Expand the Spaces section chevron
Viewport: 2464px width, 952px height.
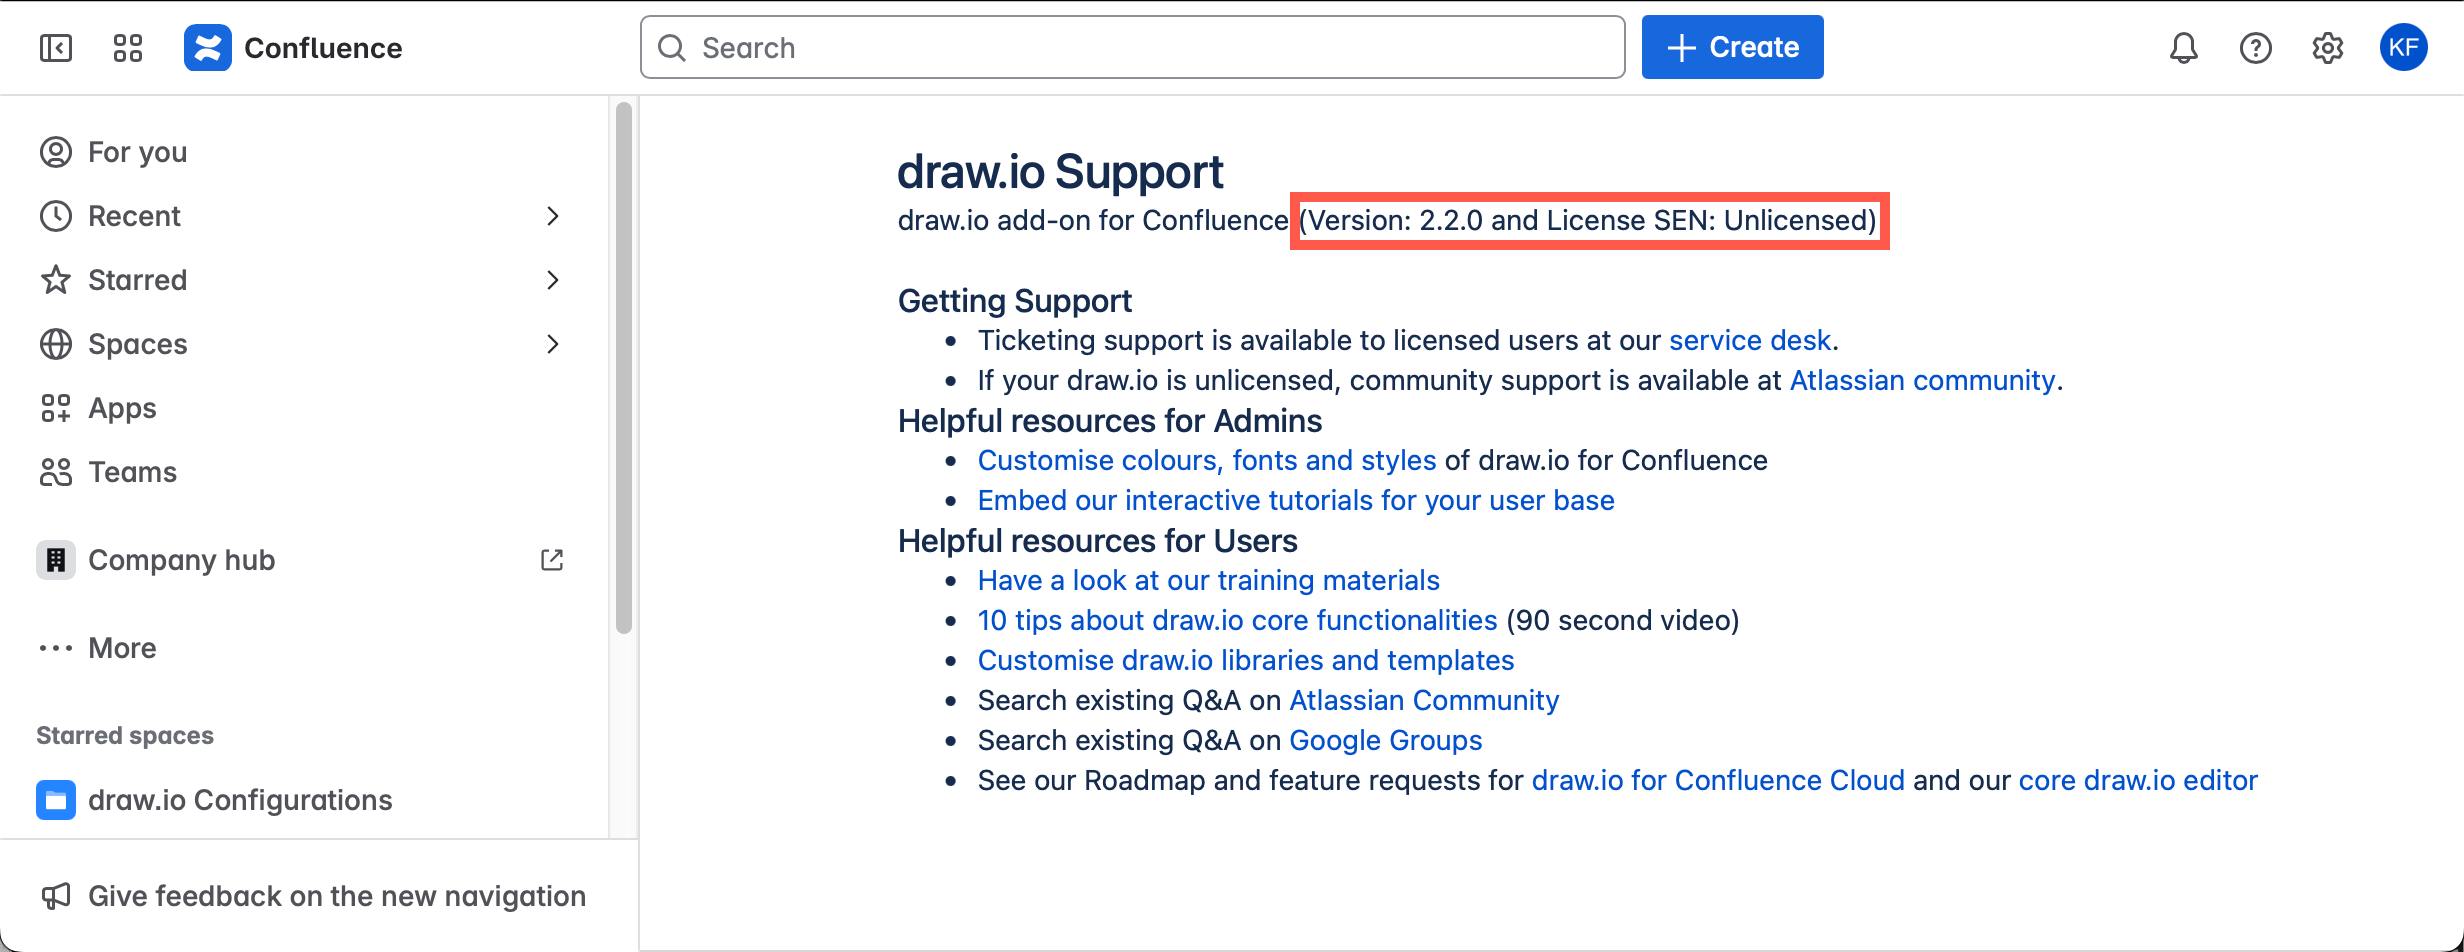click(553, 344)
